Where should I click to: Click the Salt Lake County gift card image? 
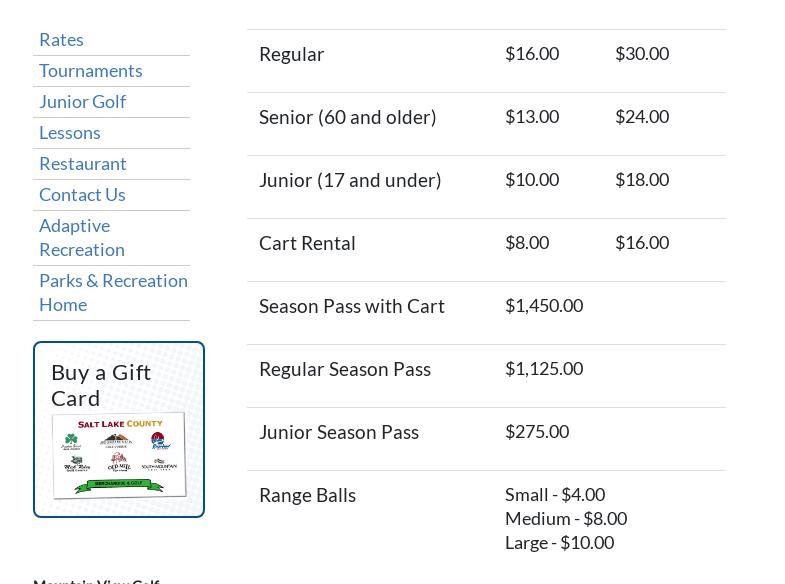point(119,455)
